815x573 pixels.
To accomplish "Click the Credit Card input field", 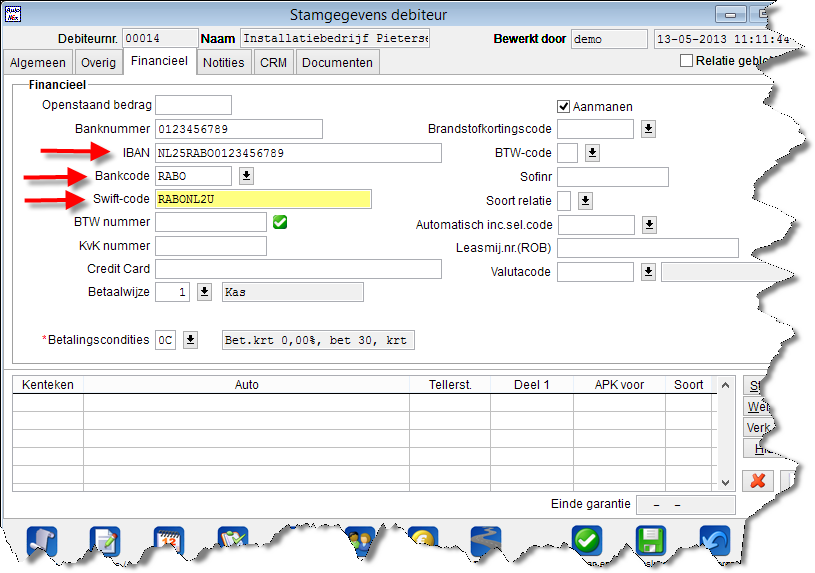I will coord(298,269).
